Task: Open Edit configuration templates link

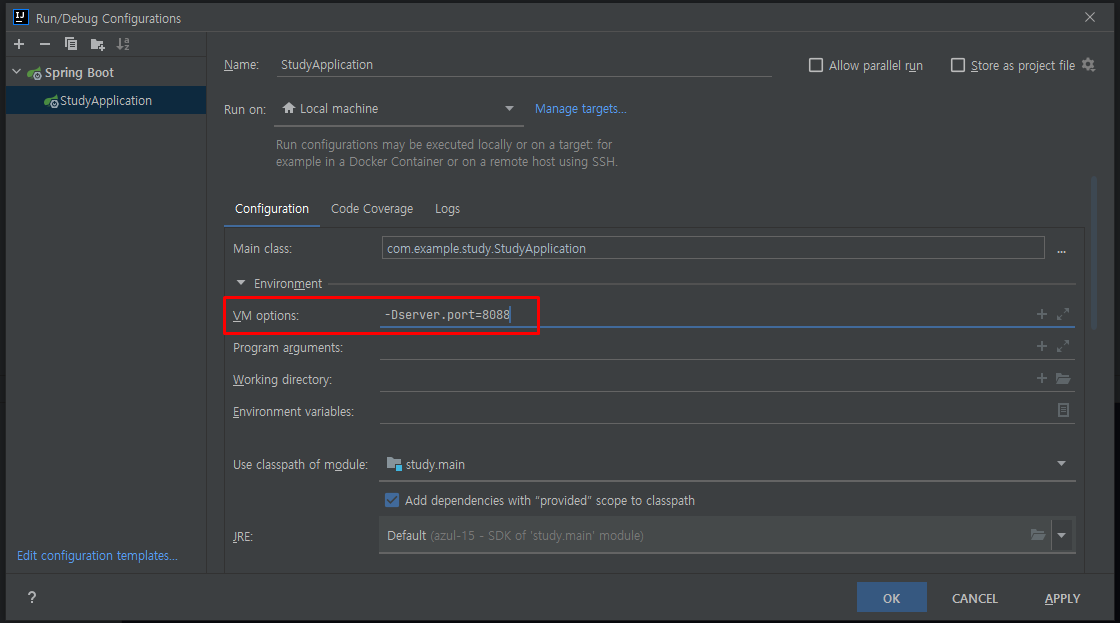Action: 97,555
